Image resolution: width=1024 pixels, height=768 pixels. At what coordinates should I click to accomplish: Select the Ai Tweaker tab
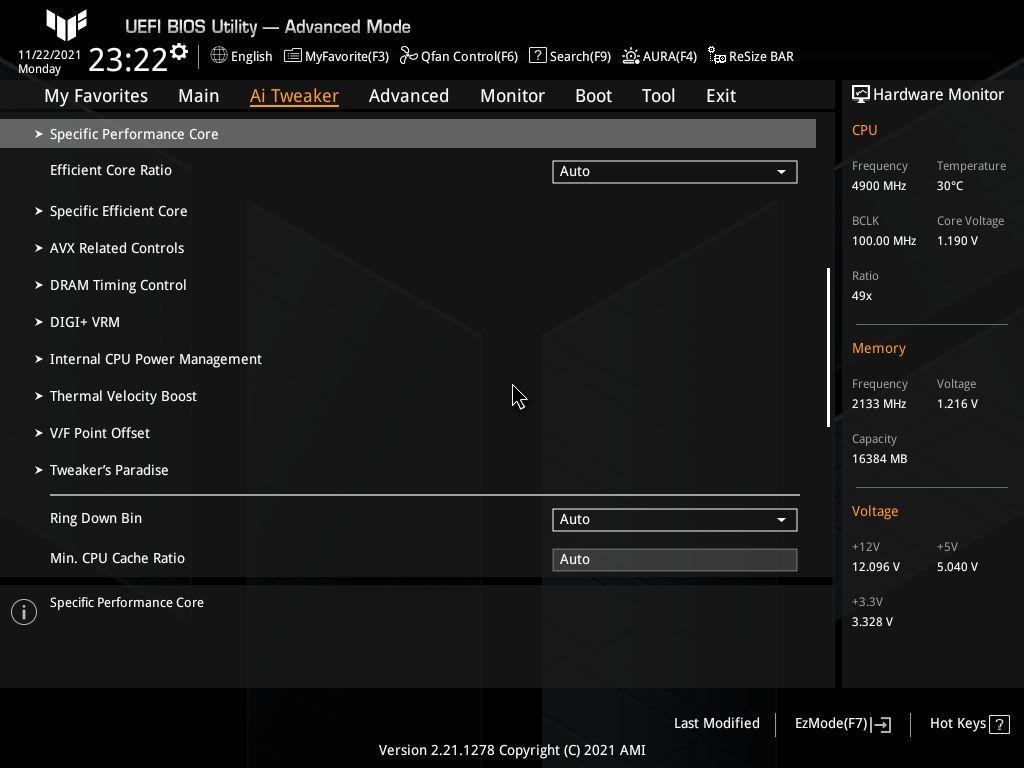click(294, 96)
